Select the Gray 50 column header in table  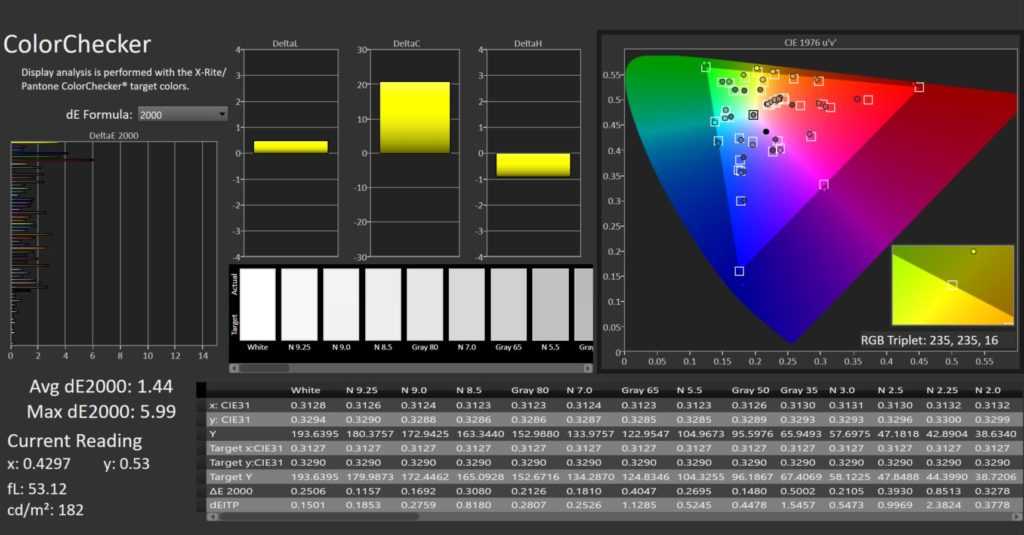(x=750, y=389)
